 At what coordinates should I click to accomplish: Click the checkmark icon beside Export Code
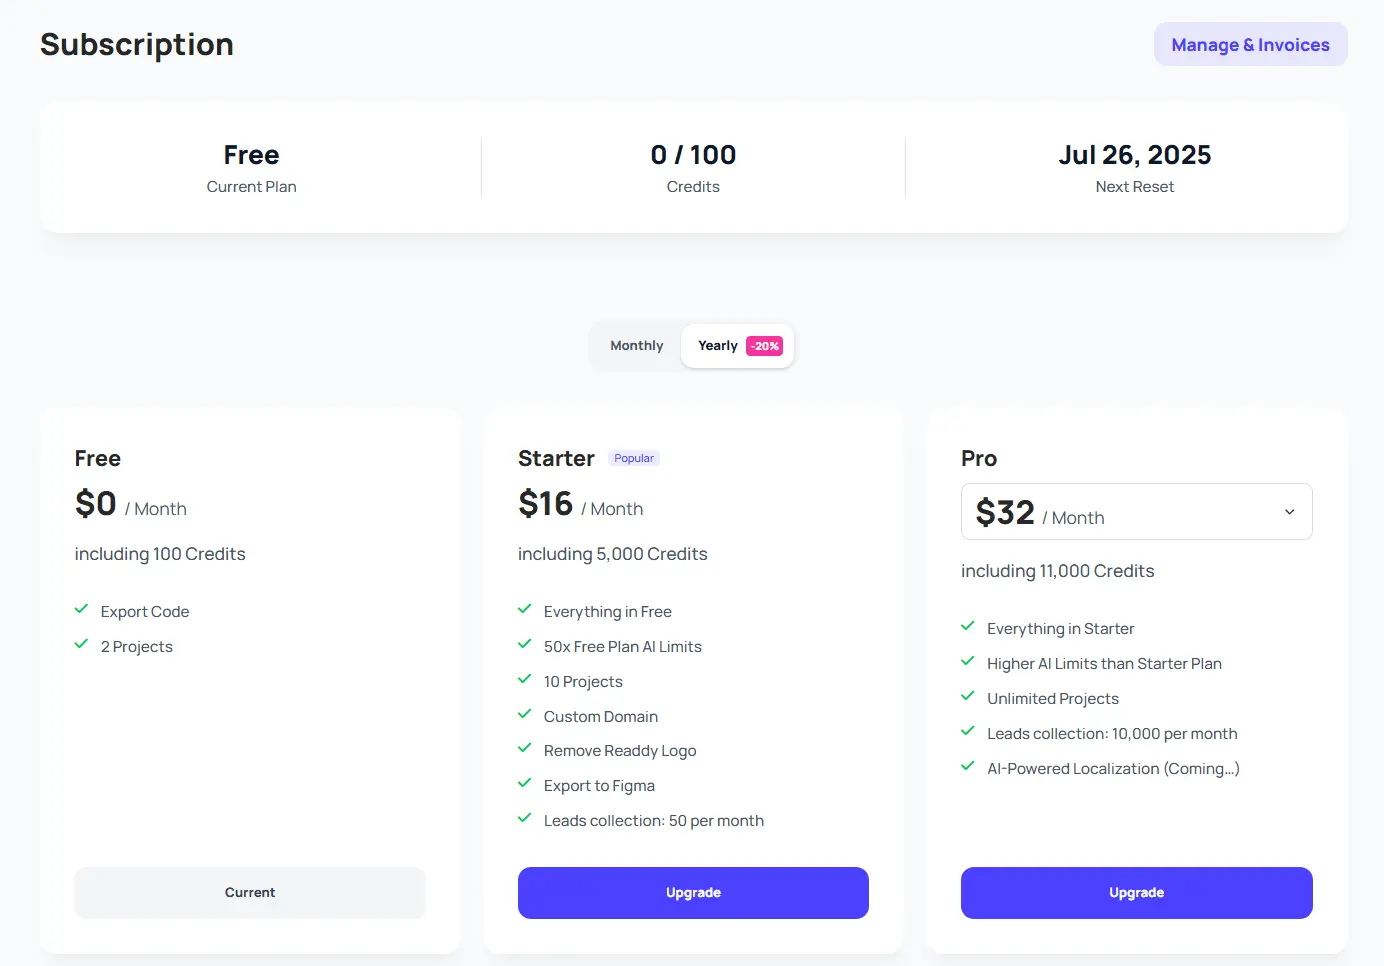tap(82, 609)
